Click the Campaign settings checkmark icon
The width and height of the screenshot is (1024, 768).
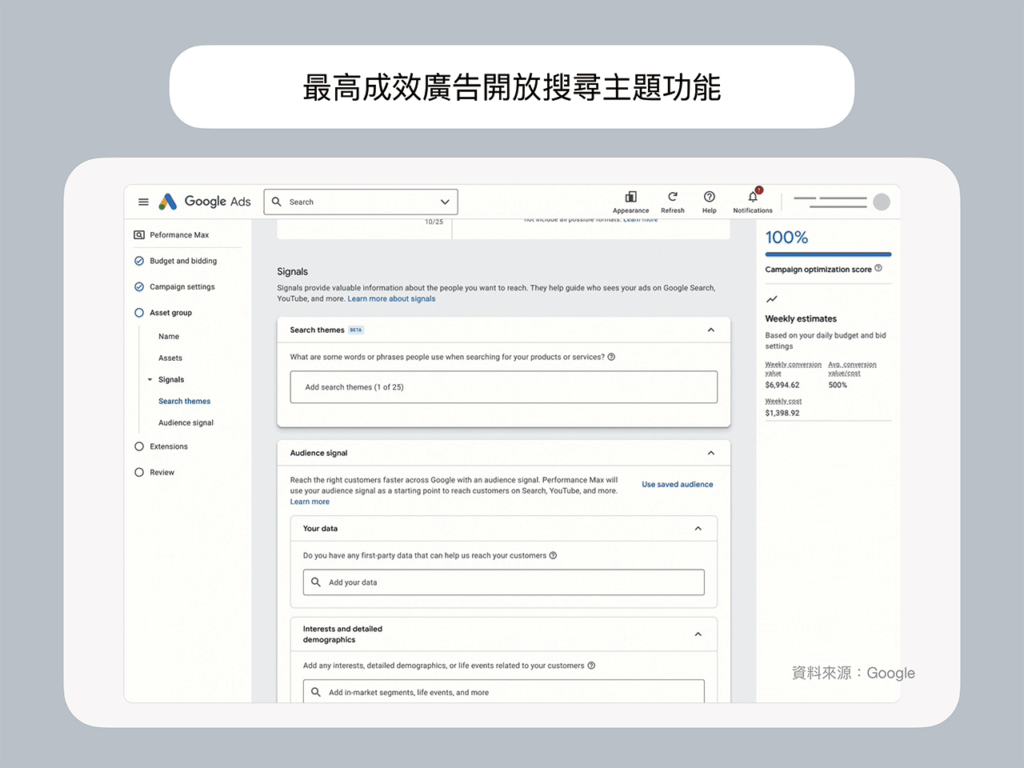[139, 287]
